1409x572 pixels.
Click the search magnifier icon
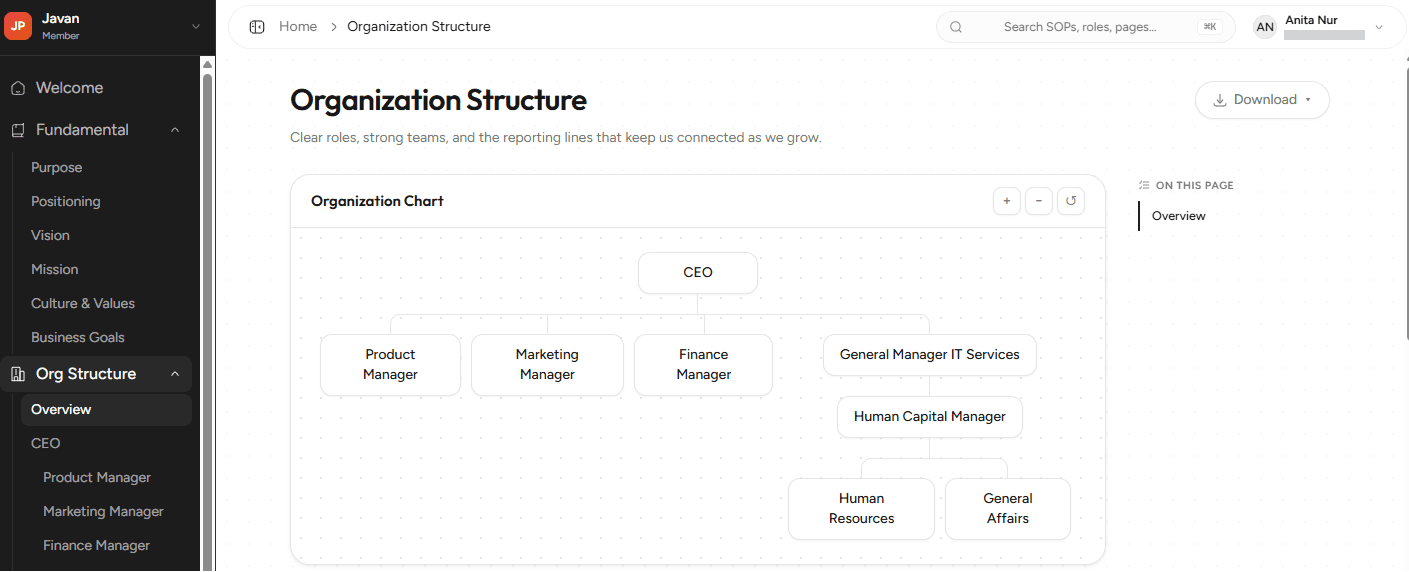[956, 27]
